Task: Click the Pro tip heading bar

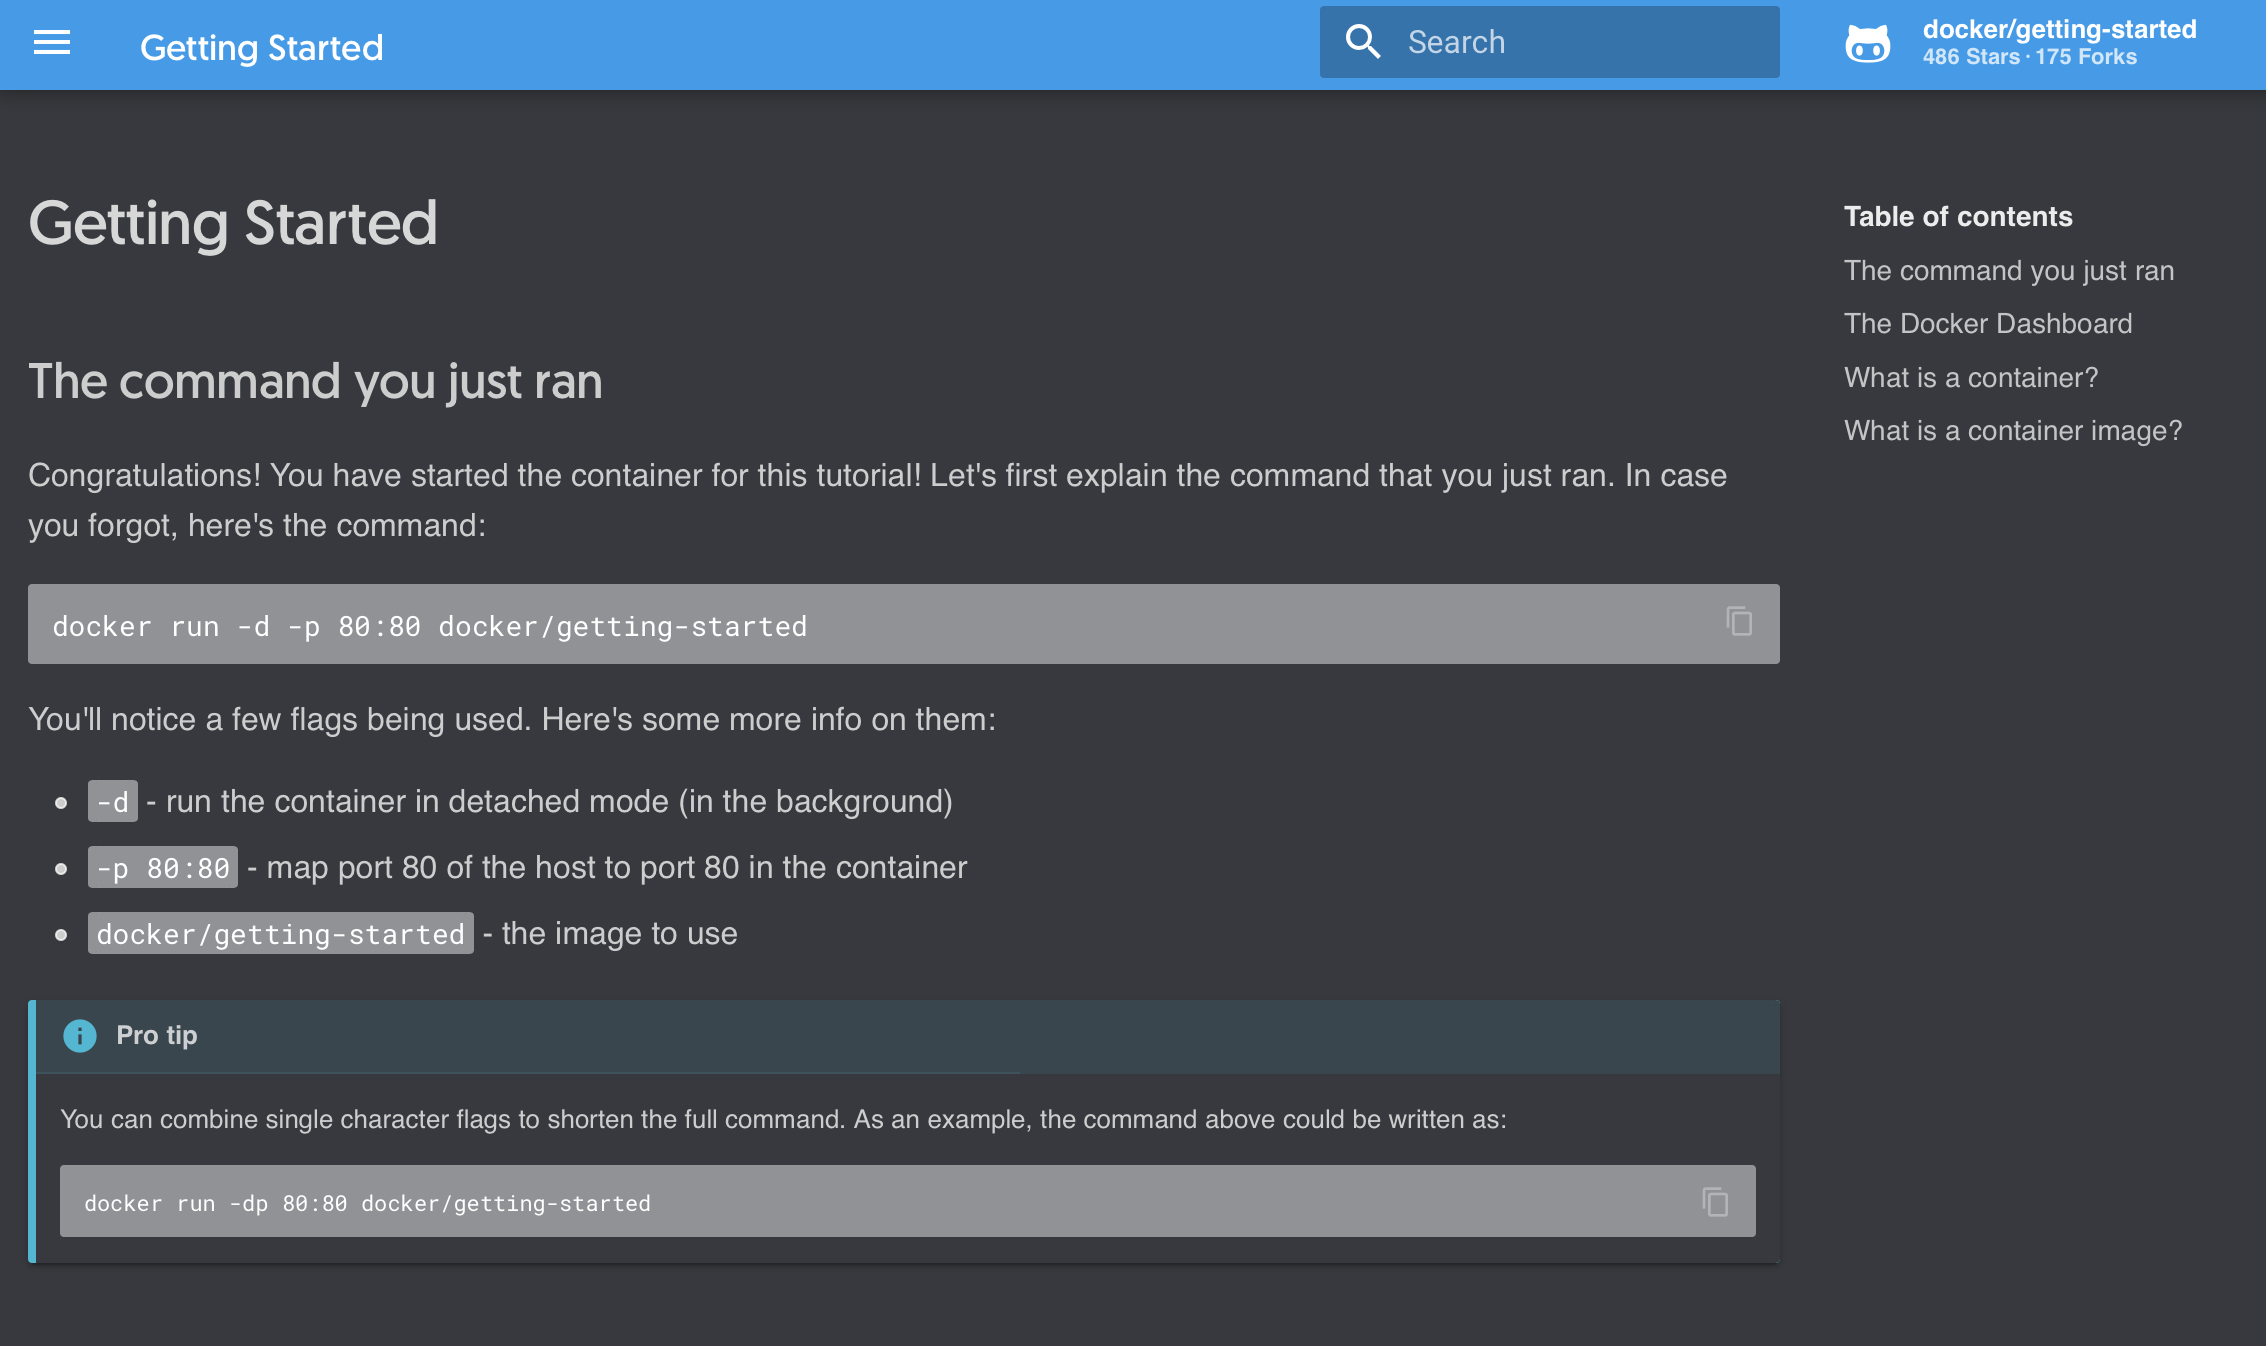Action: (x=908, y=1036)
